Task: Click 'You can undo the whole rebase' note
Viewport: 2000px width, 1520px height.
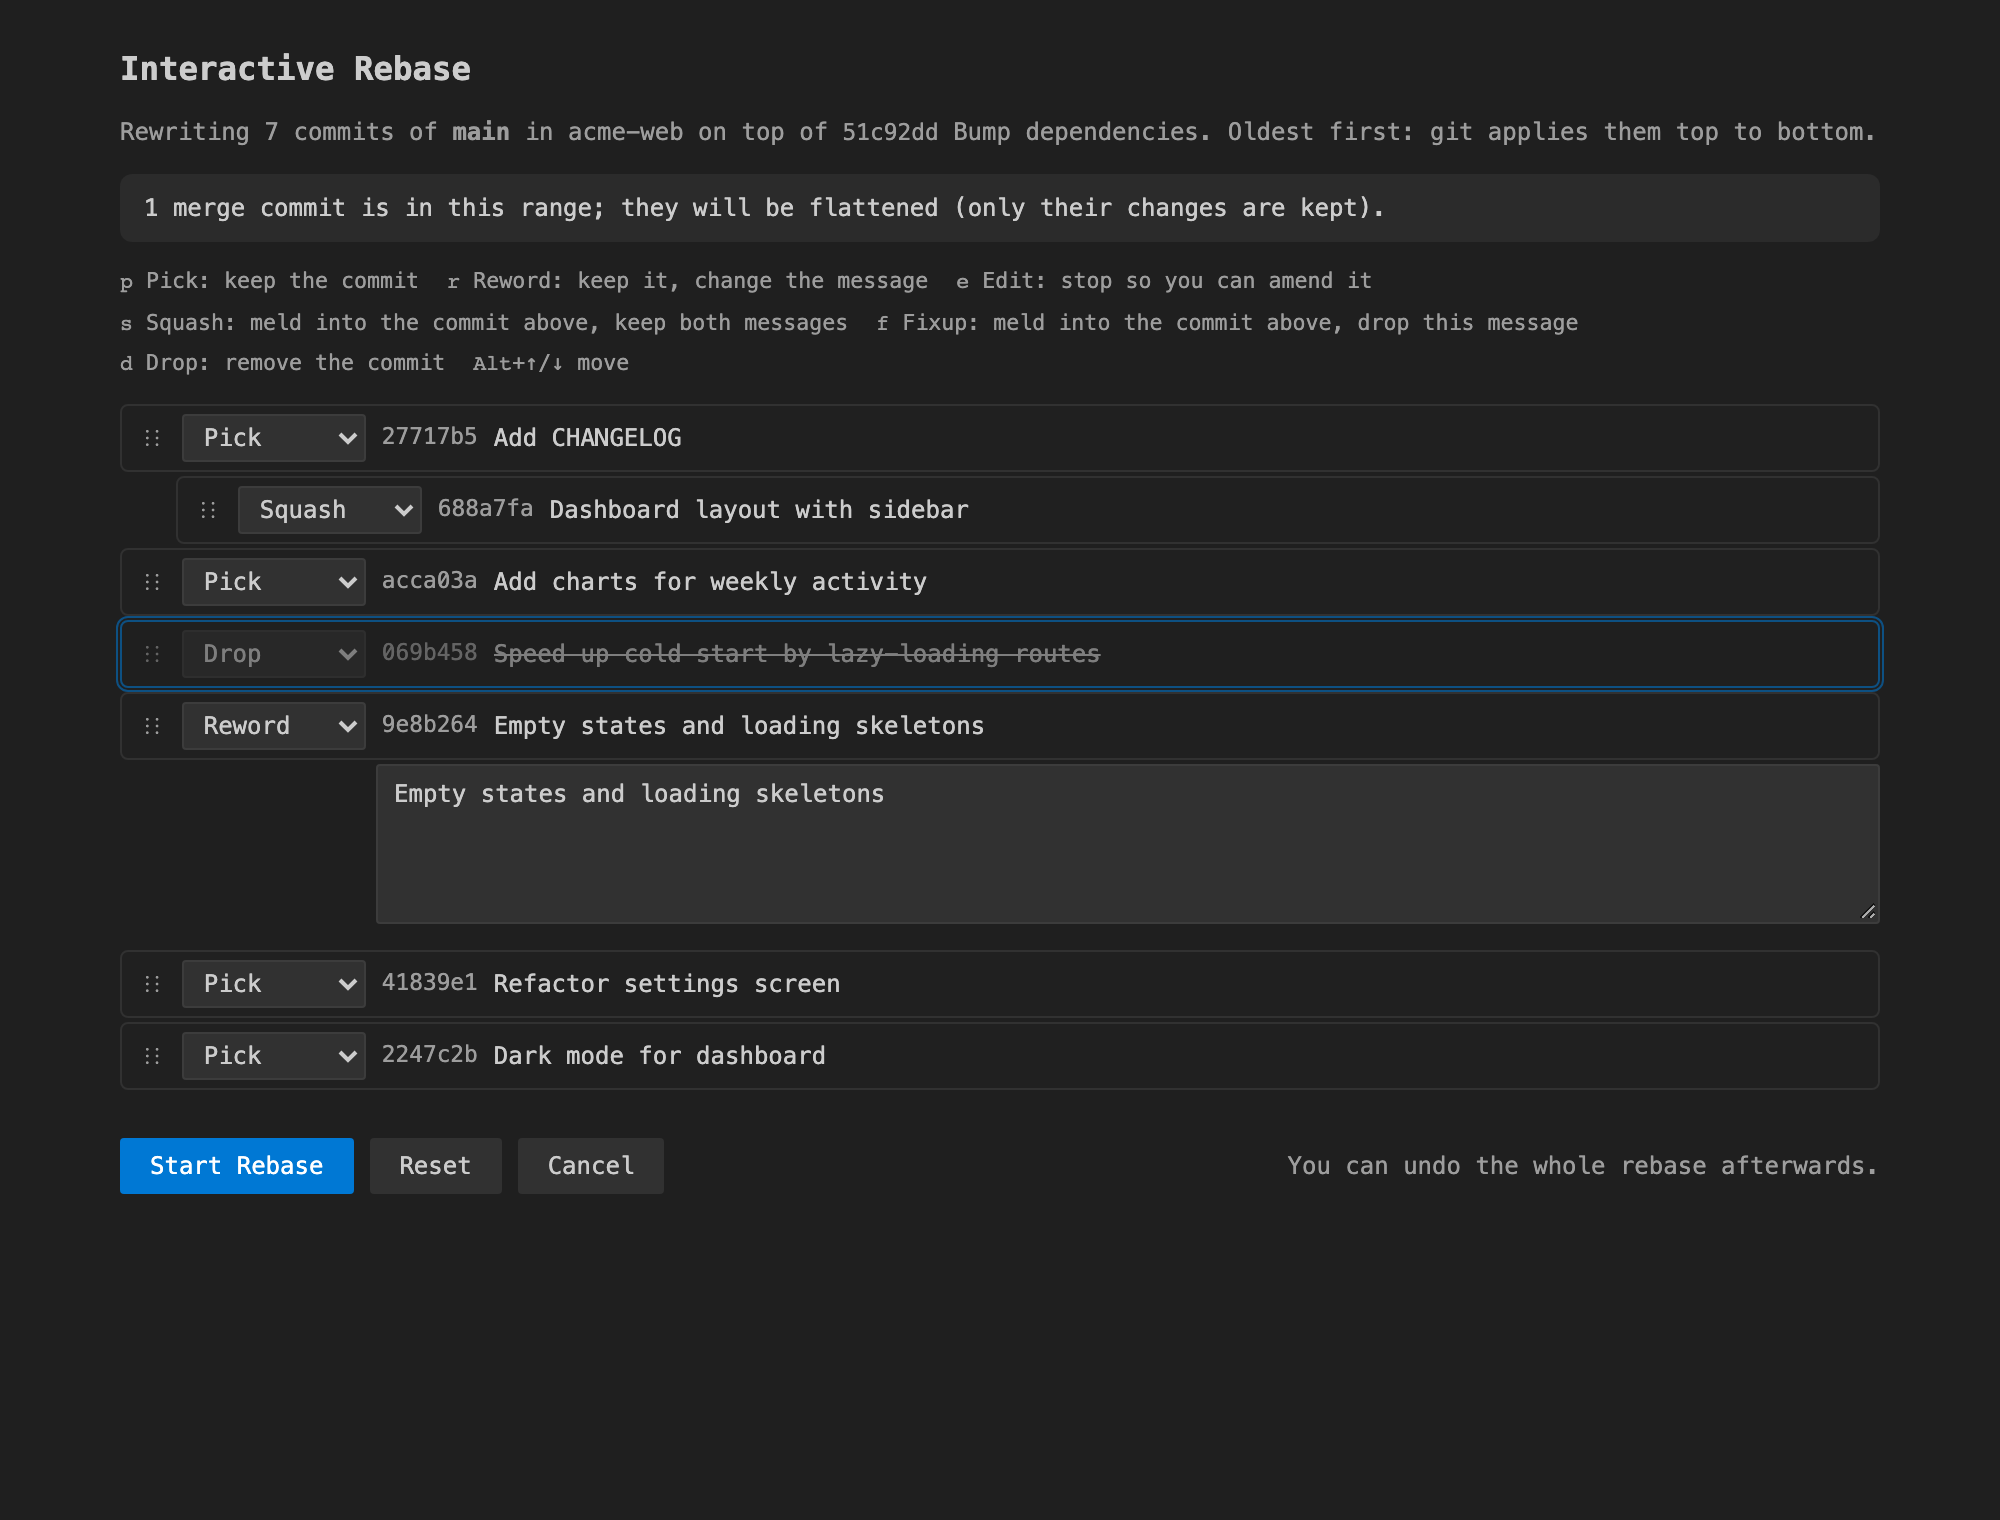Action: point(1582,1166)
